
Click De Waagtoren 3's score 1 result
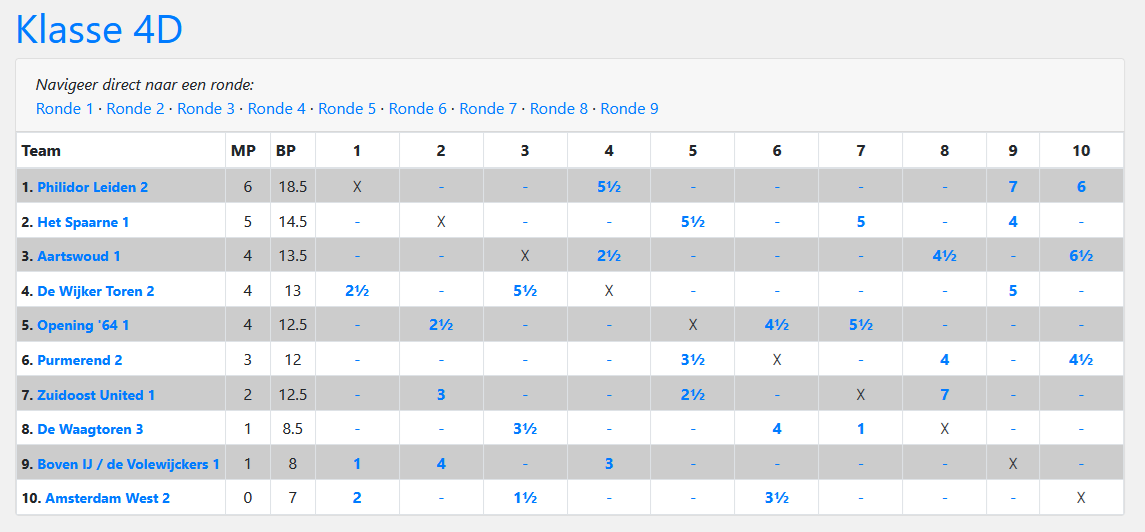click(860, 429)
